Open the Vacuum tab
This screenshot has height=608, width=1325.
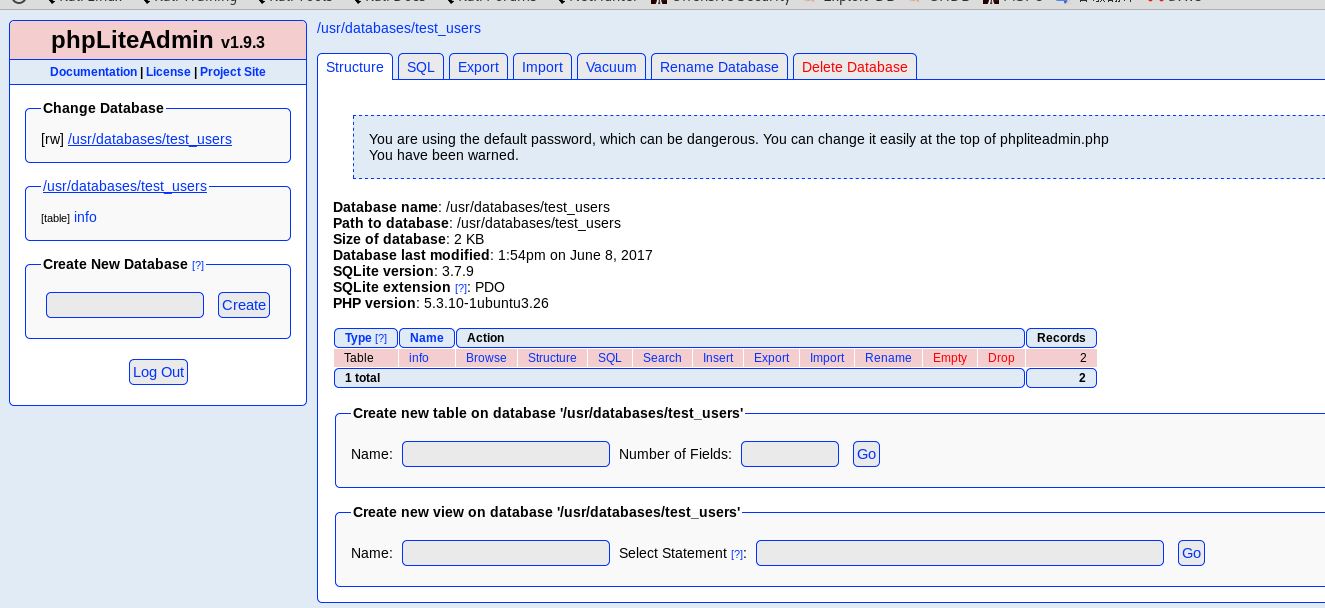click(x=611, y=67)
